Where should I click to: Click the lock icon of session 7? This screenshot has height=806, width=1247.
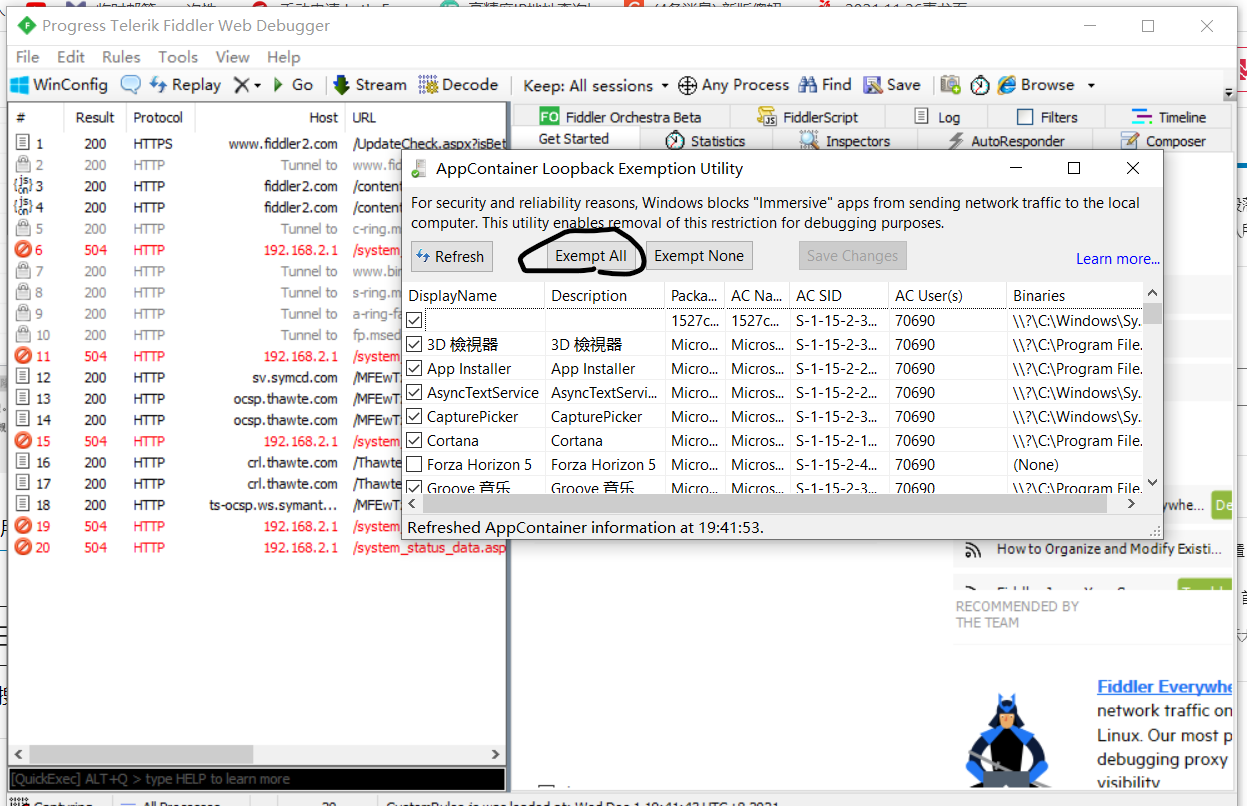point(23,271)
